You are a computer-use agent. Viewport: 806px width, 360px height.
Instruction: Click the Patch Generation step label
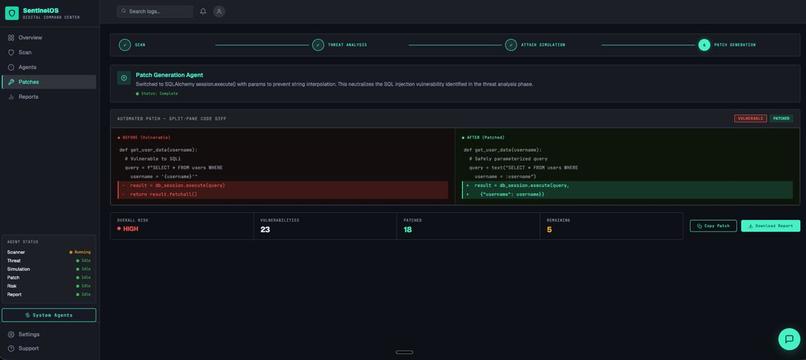click(735, 45)
